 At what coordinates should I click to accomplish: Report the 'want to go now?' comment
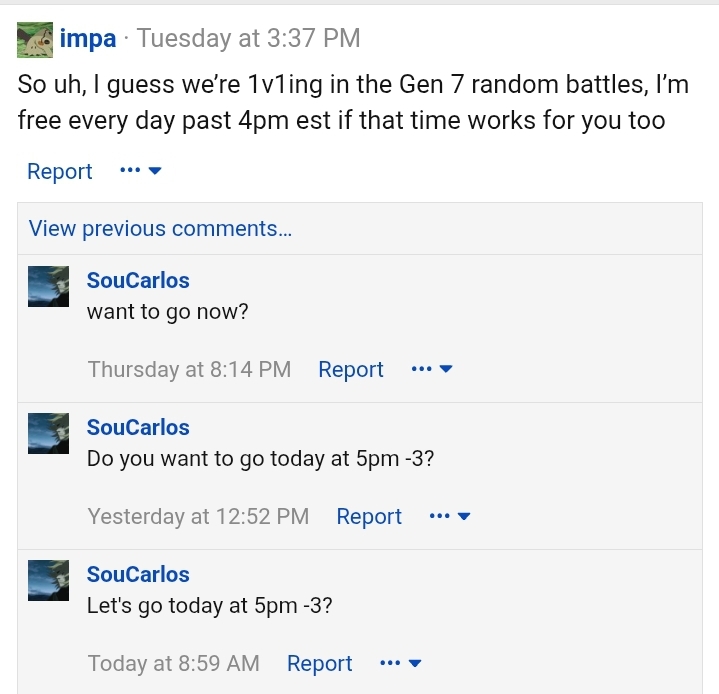351,369
